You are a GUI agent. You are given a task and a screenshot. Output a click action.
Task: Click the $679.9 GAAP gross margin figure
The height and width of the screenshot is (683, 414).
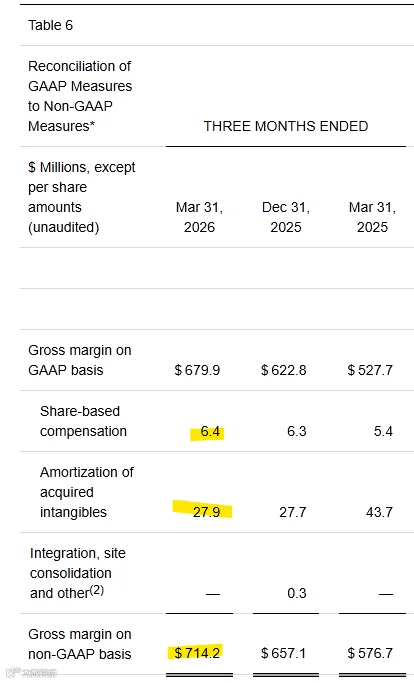click(x=197, y=370)
